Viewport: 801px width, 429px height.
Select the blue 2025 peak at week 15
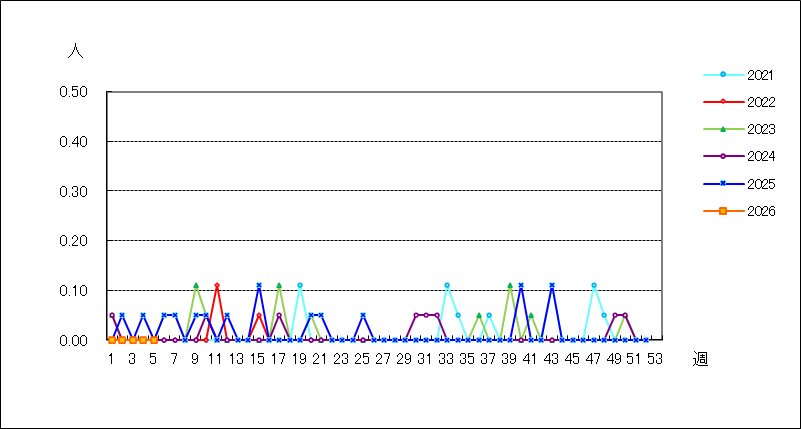coord(258,286)
